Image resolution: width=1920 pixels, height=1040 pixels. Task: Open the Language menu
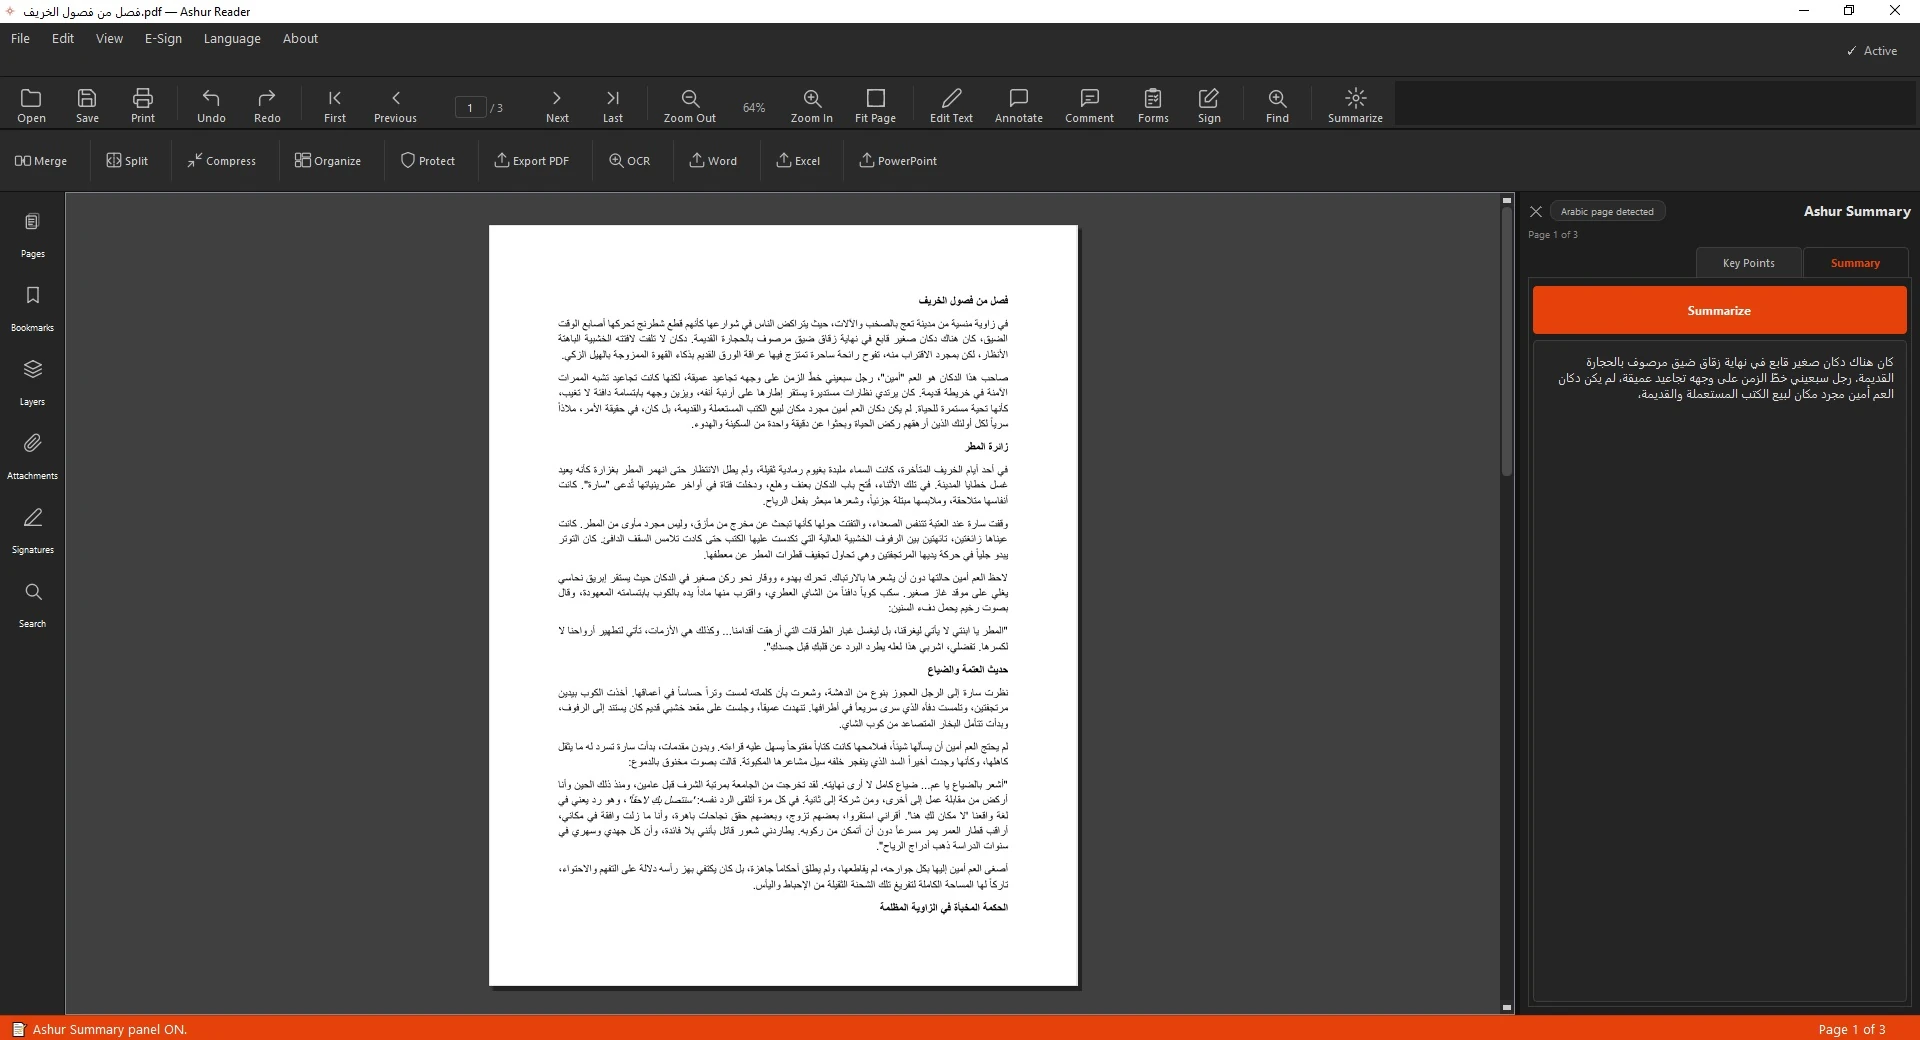coord(232,39)
